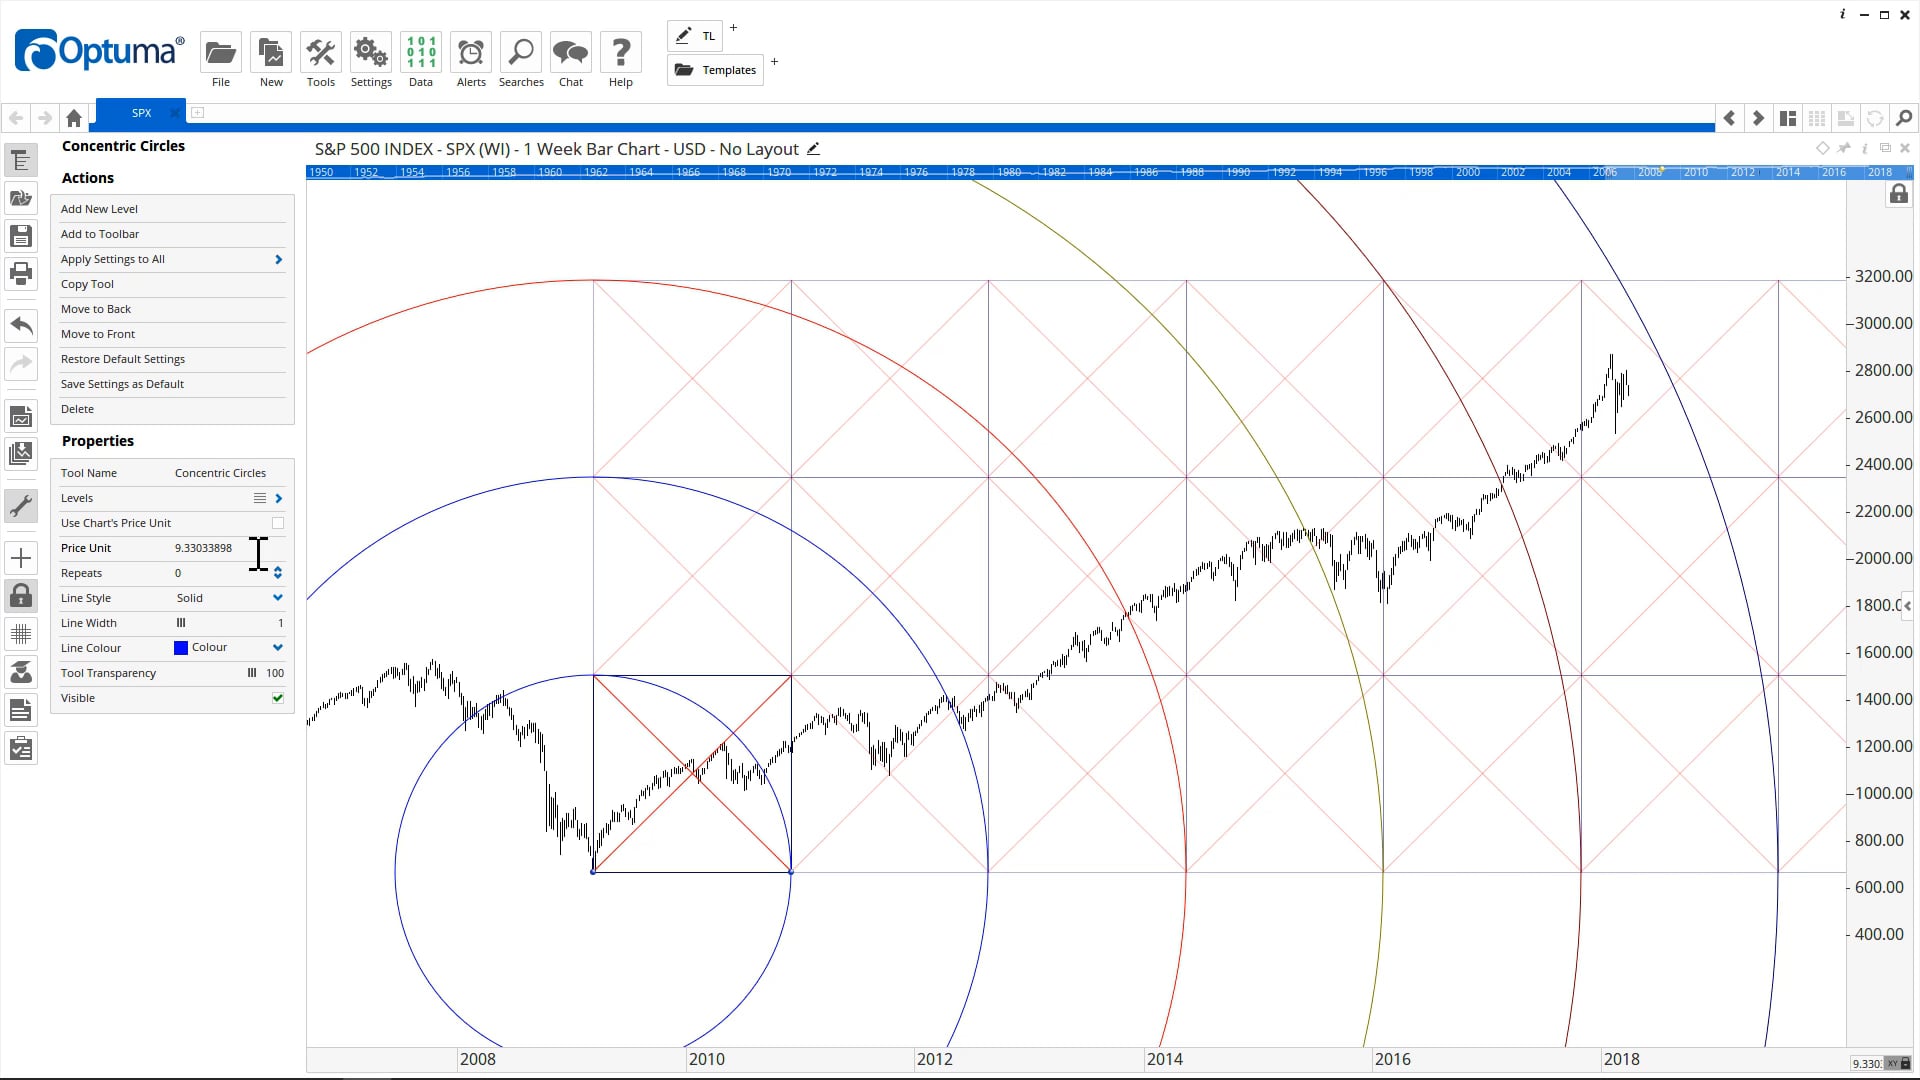Click the previous page left chevron
This screenshot has height=1080, width=1920.
tap(1729, 118)
